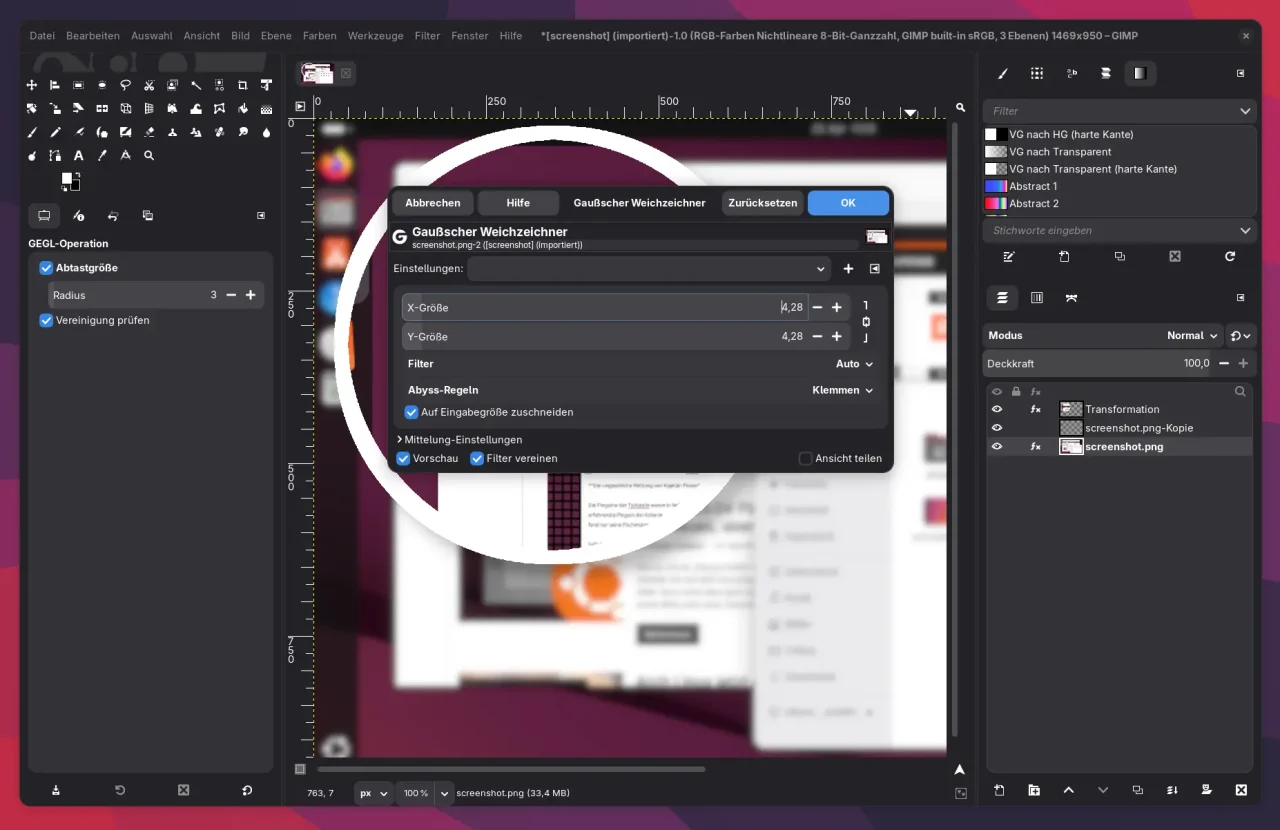Open the Filter menu

coord(427,36)
